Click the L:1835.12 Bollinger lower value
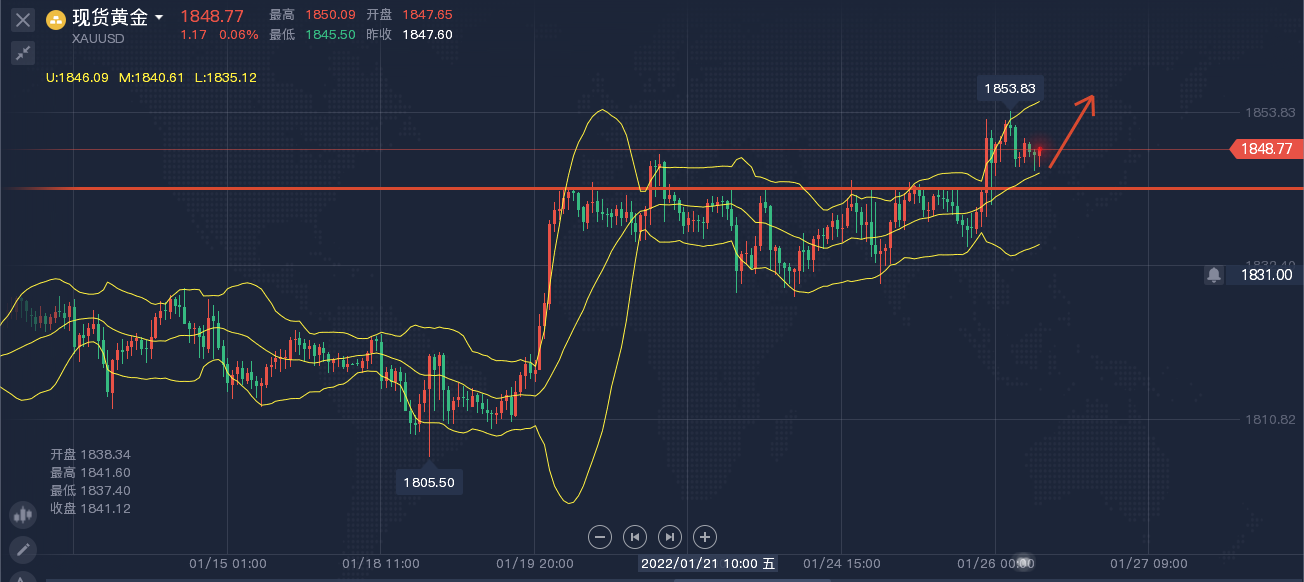Viewport: 1304px width, 582px height. coord(225,77)
